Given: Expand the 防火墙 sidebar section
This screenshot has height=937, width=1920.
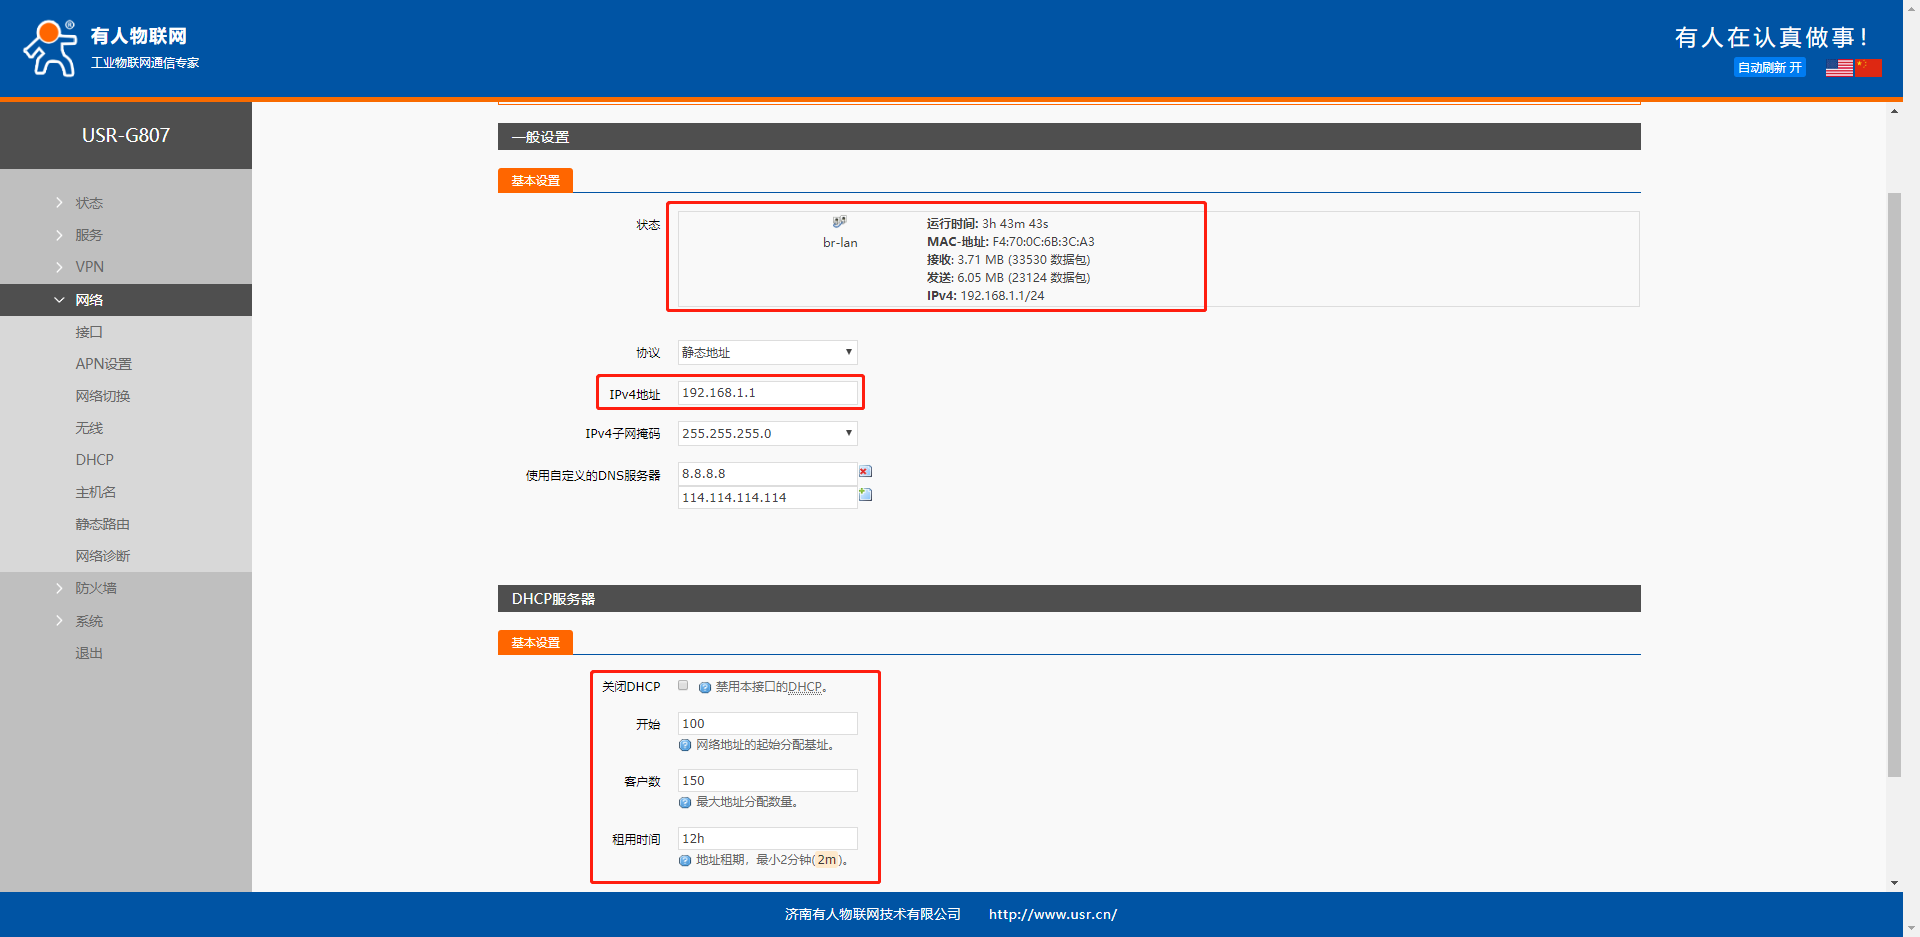Looking at the screenshot, I should [96, 588].
